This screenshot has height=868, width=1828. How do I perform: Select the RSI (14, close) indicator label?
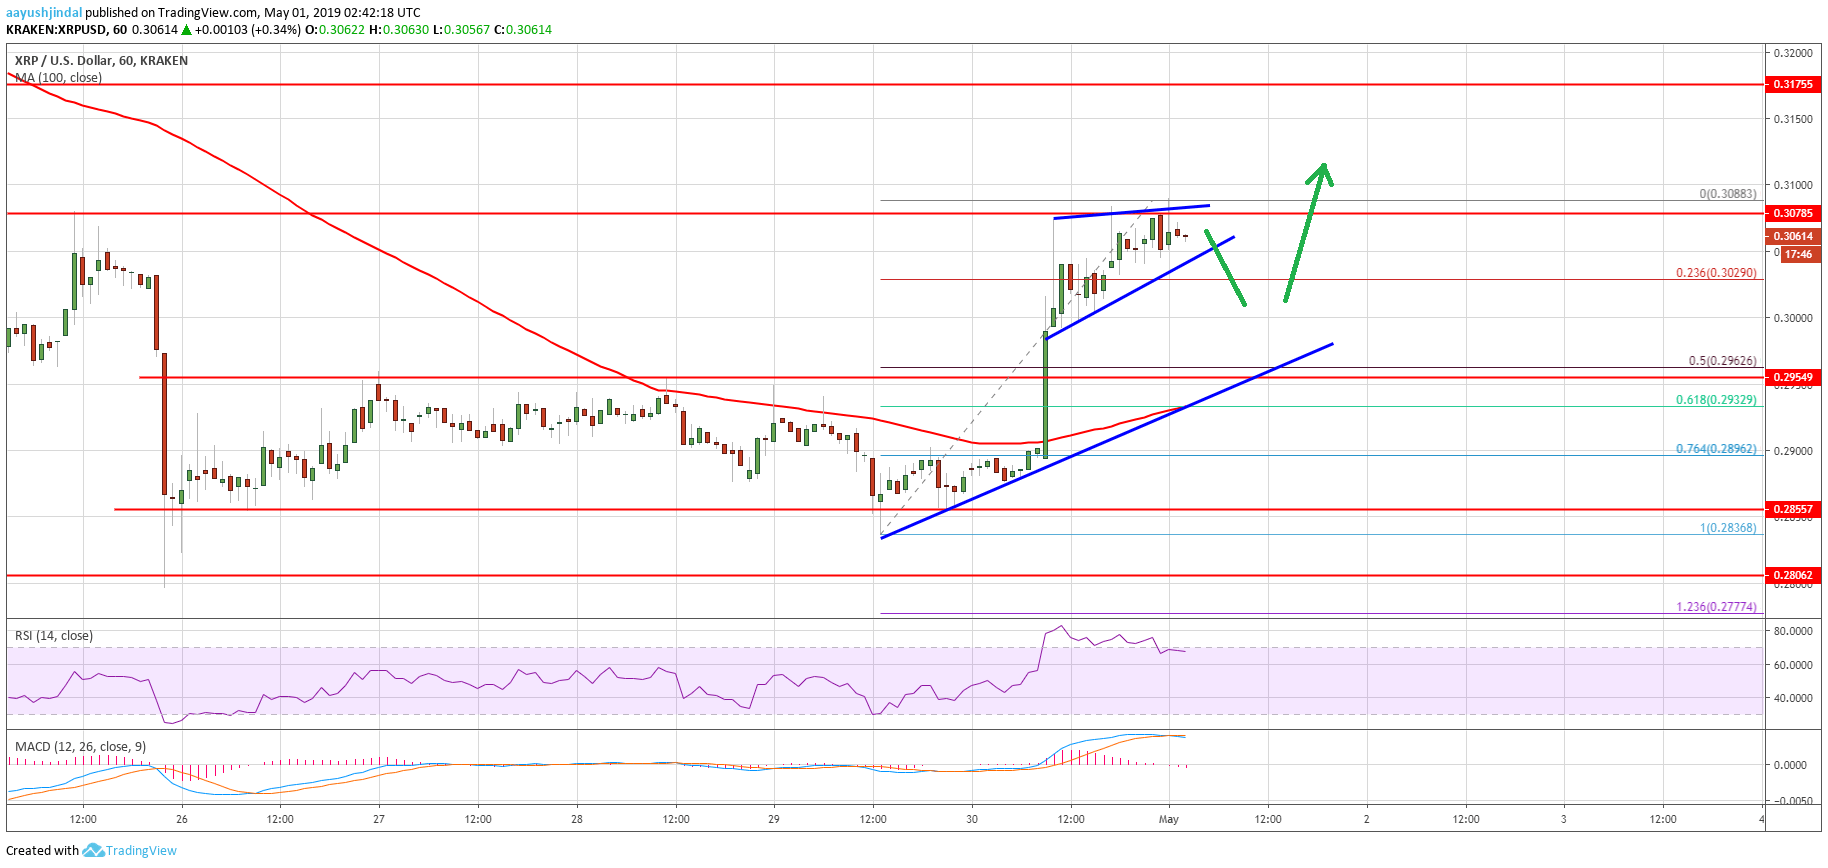(54, 636)
